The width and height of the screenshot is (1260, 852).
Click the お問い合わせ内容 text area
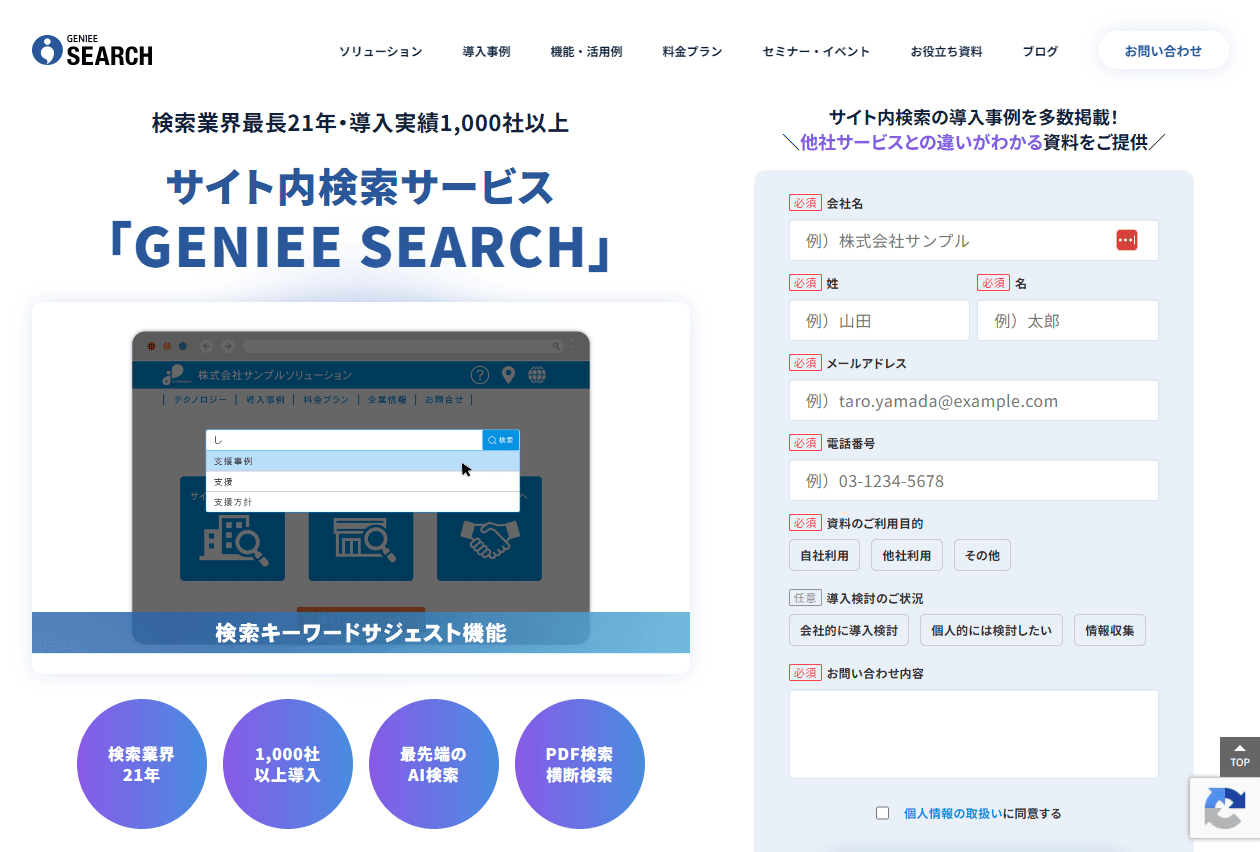pyautogui.click(x=974, y=734)
